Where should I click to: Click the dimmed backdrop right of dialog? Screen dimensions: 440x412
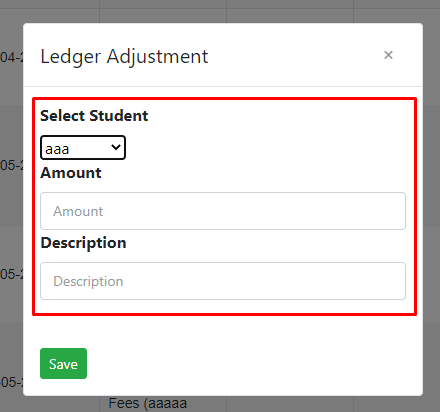[432, 207]
